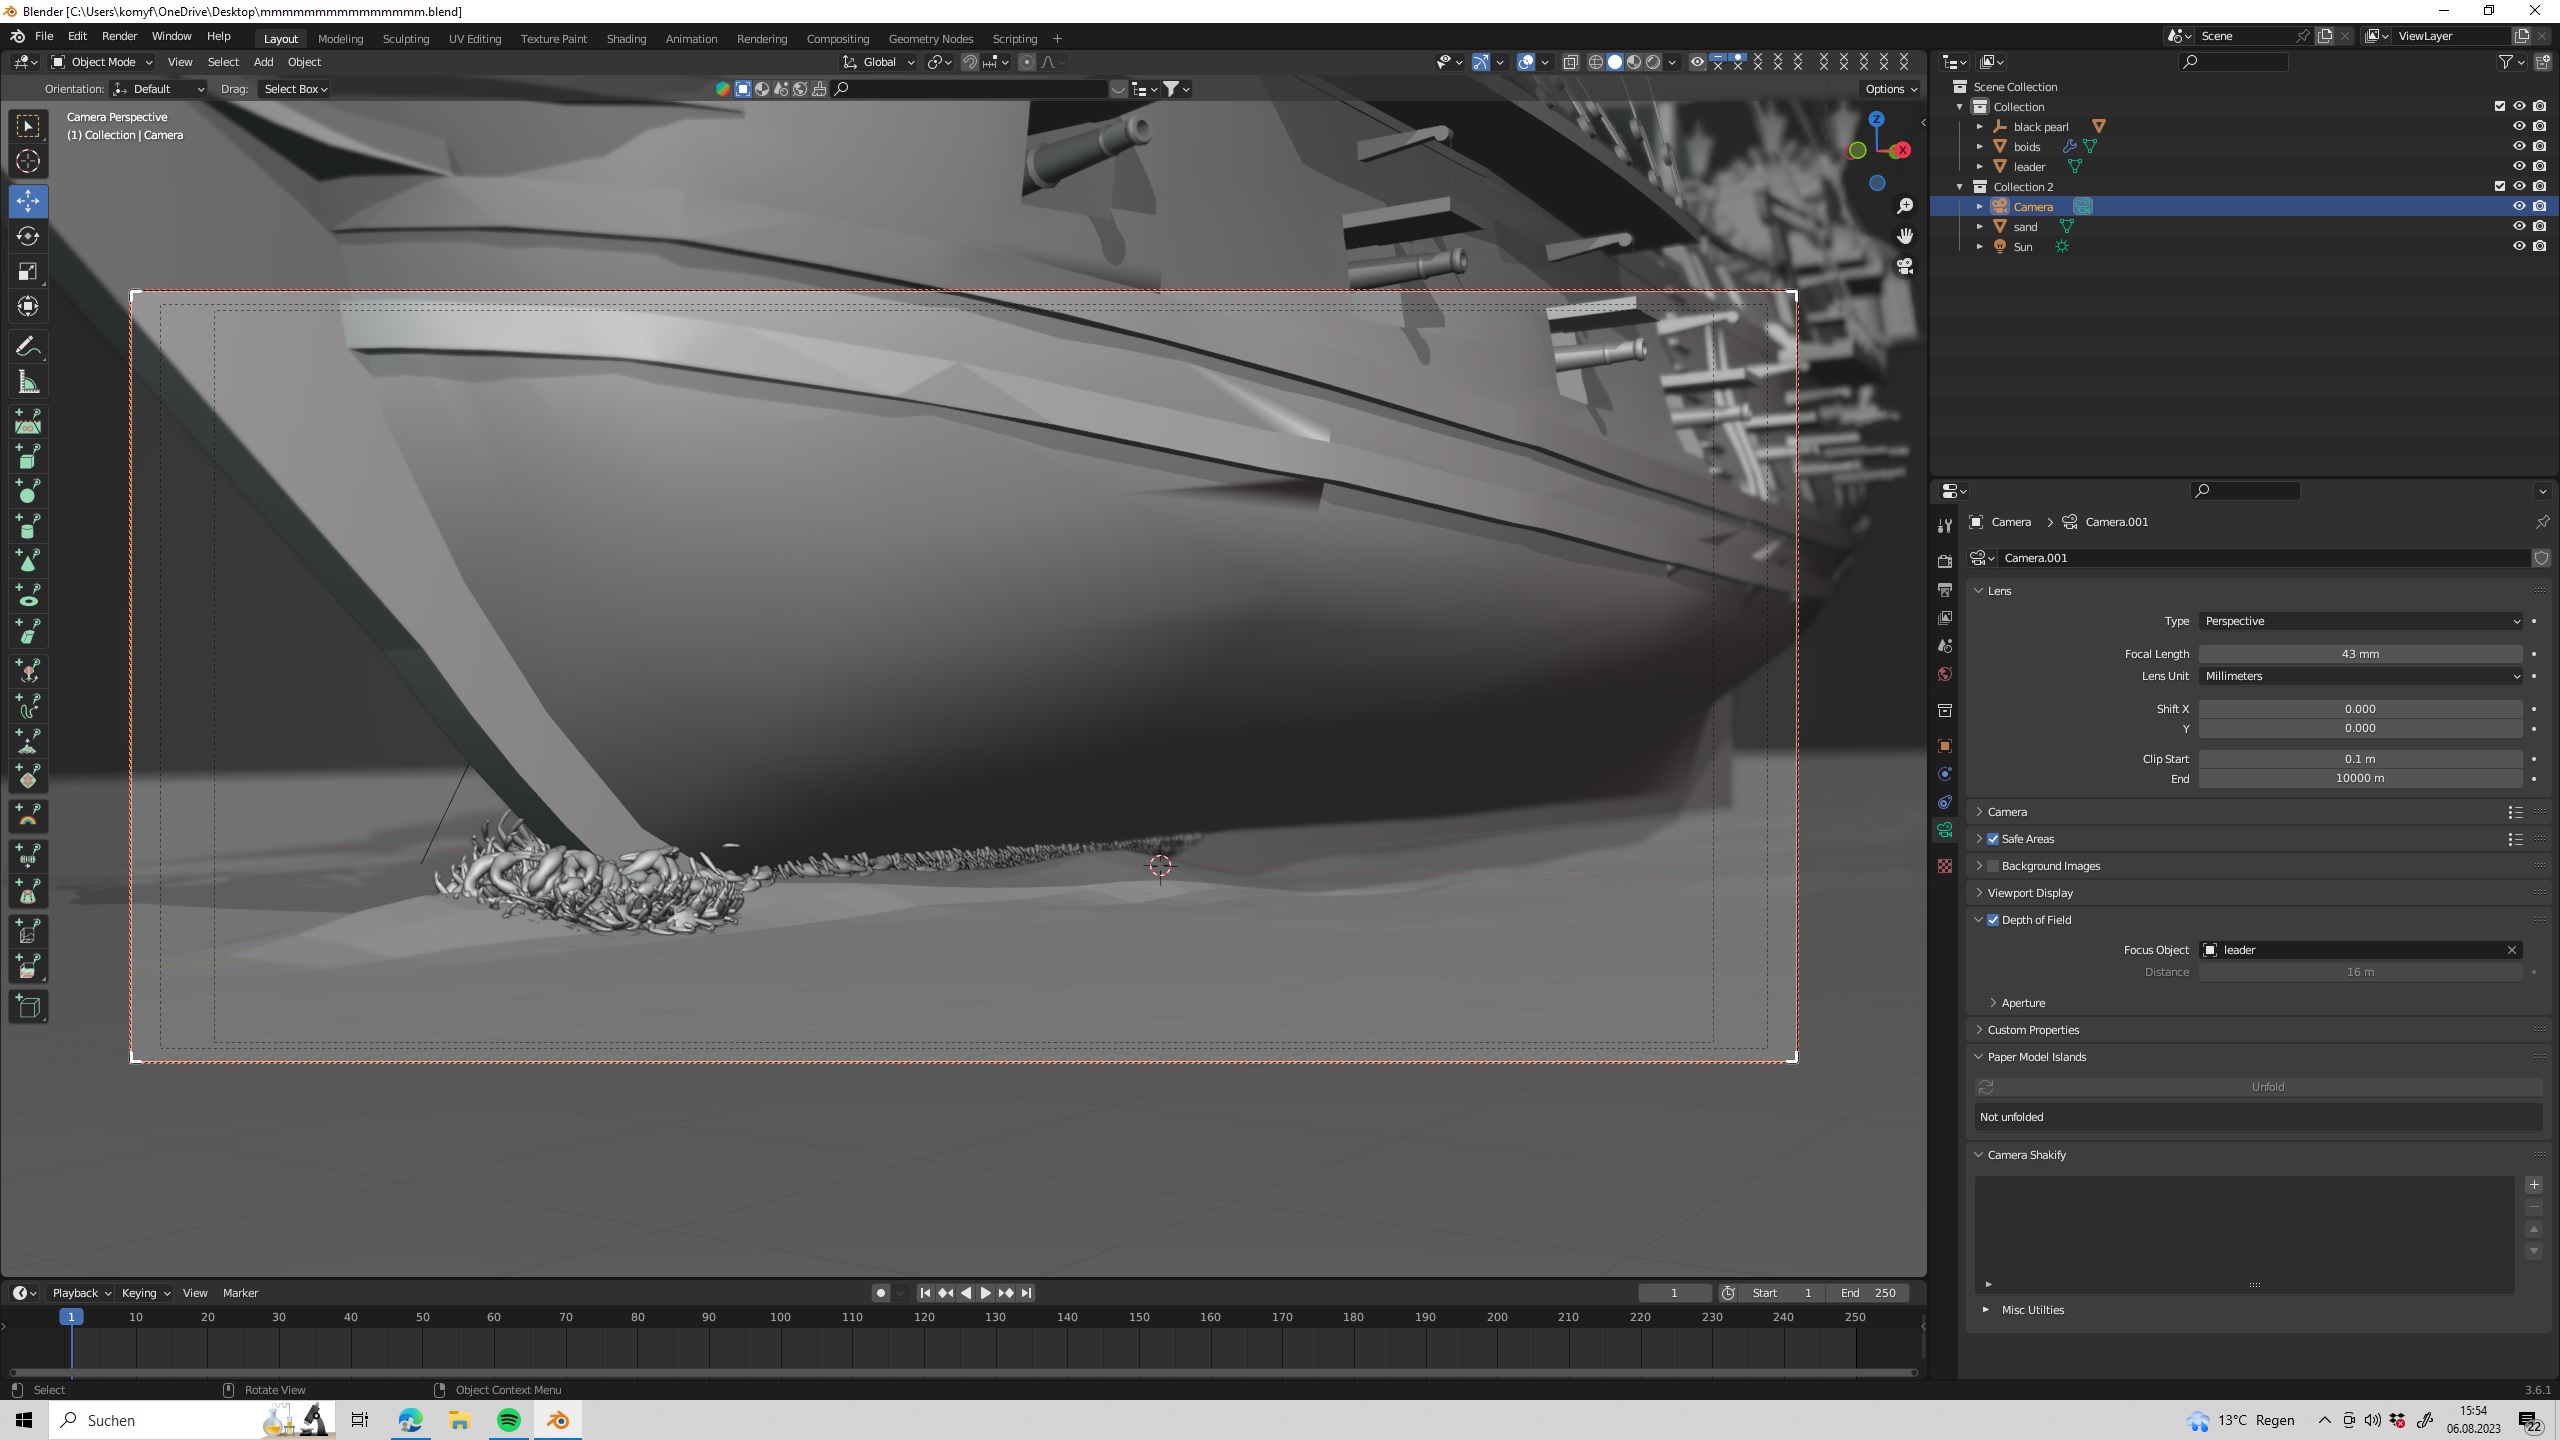This screenshot has height=1440, width=2560.
Task: Open the Render properties tab
Action: [1945, 561]
